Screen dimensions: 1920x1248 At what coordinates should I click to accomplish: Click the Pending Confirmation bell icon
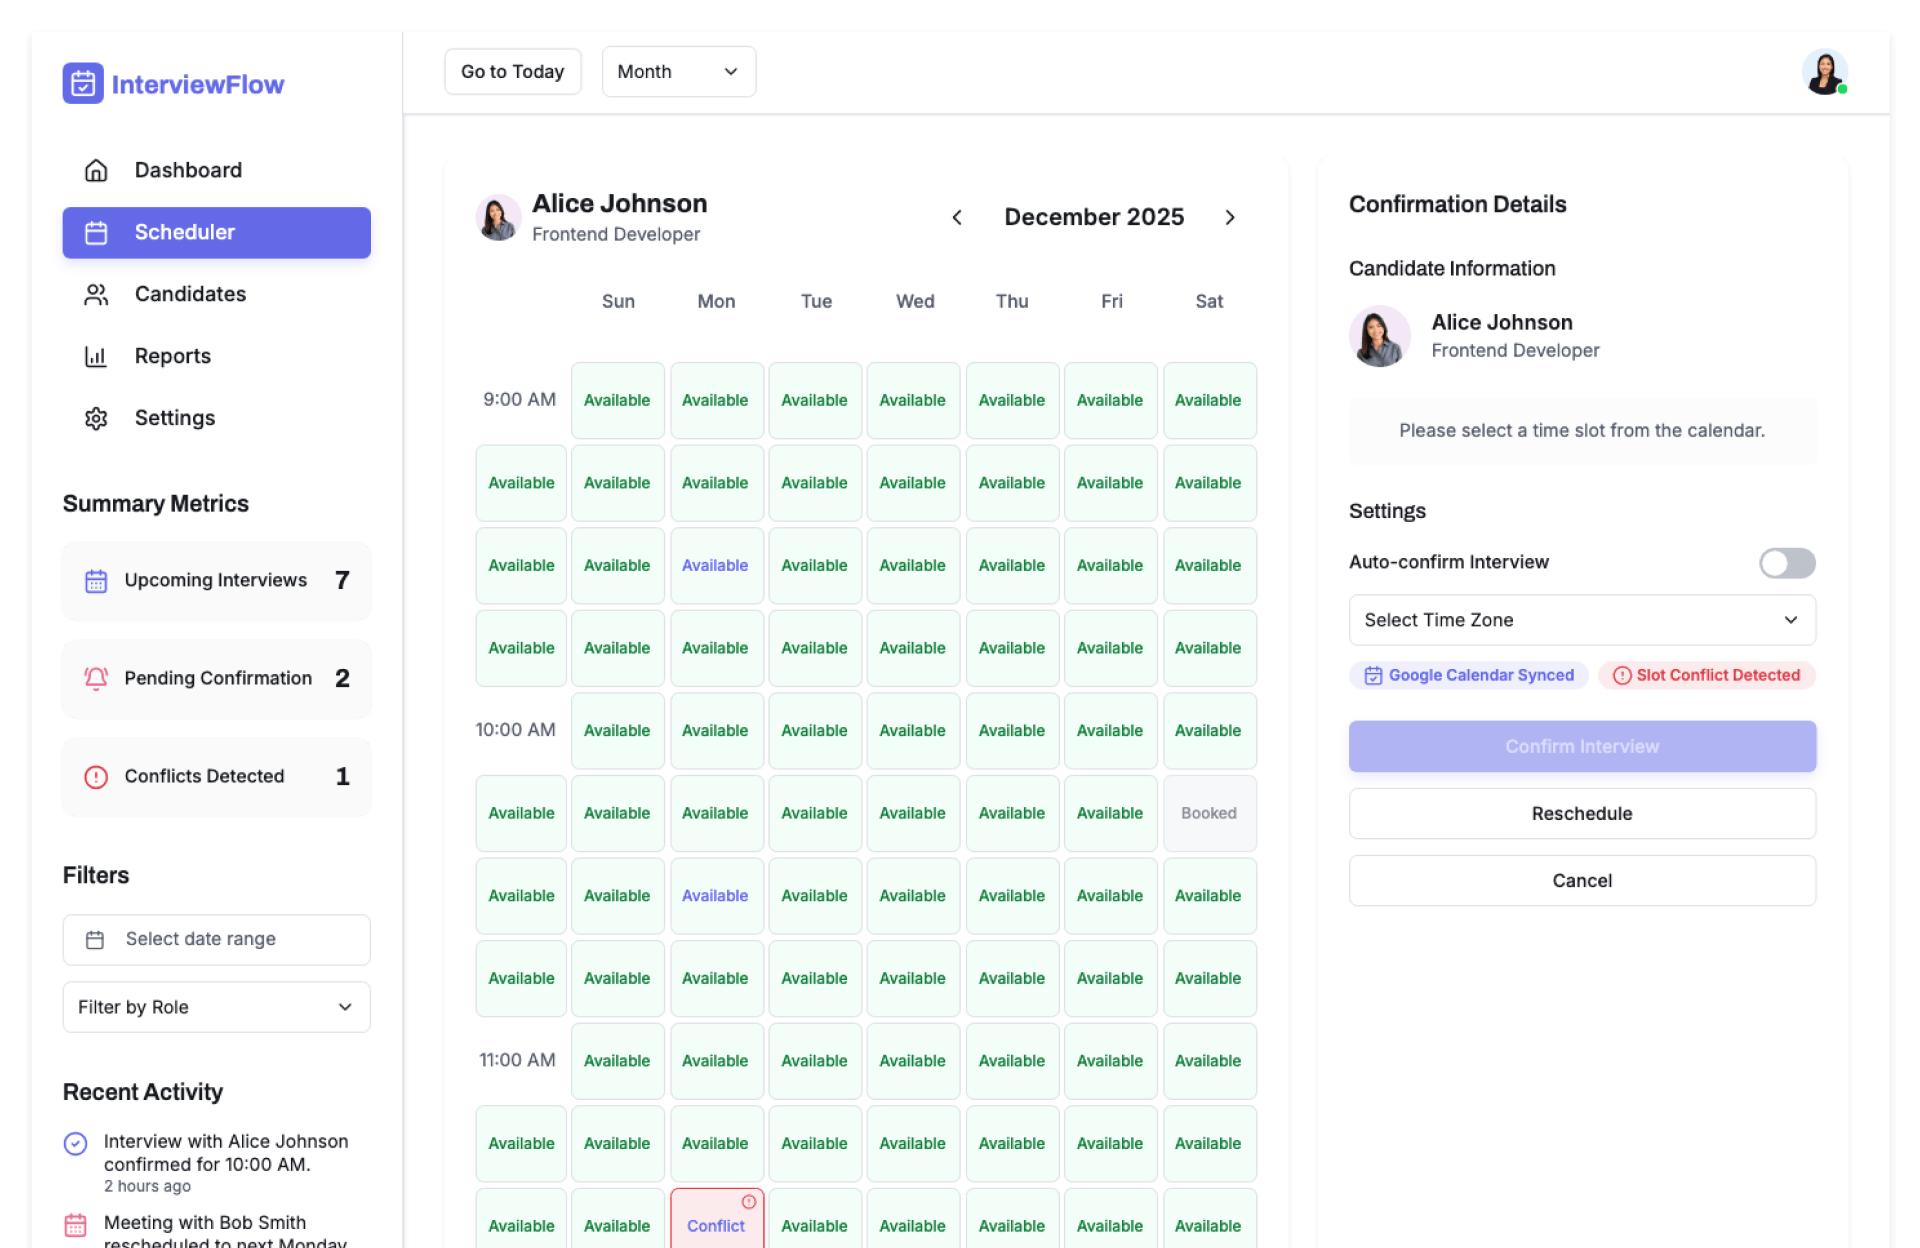tap(96, 679)
